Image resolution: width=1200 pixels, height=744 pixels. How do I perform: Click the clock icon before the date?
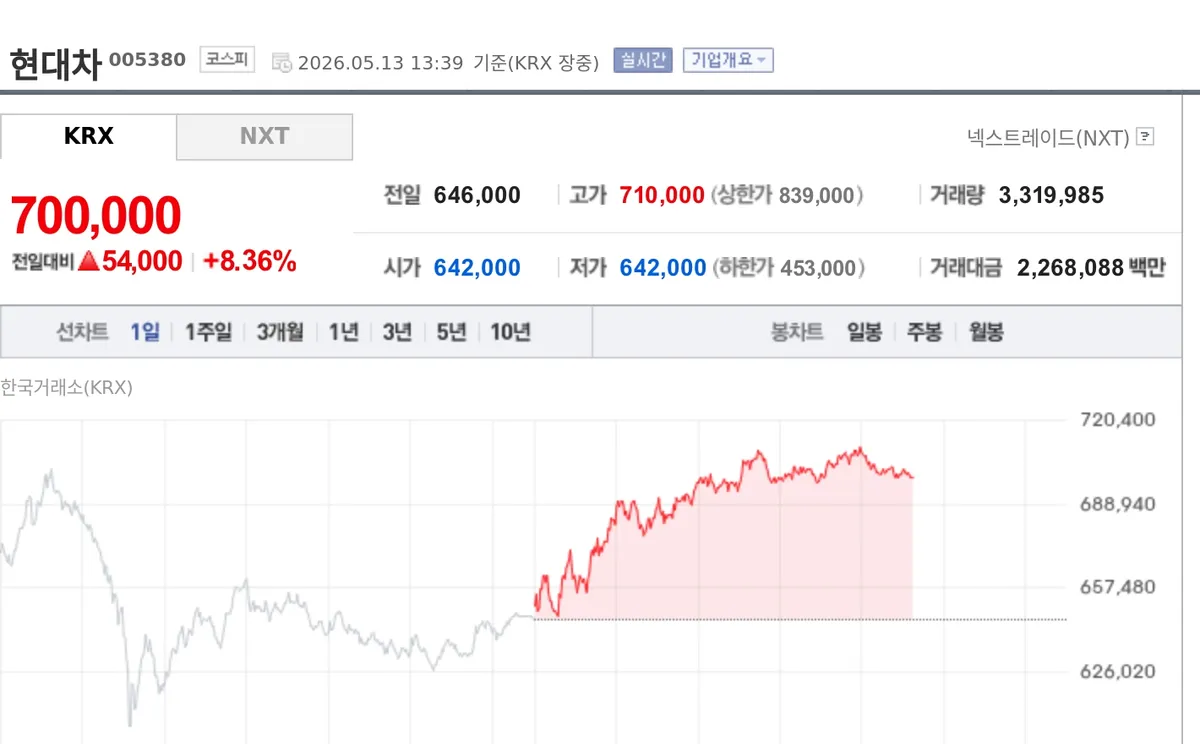pos(282,62)
